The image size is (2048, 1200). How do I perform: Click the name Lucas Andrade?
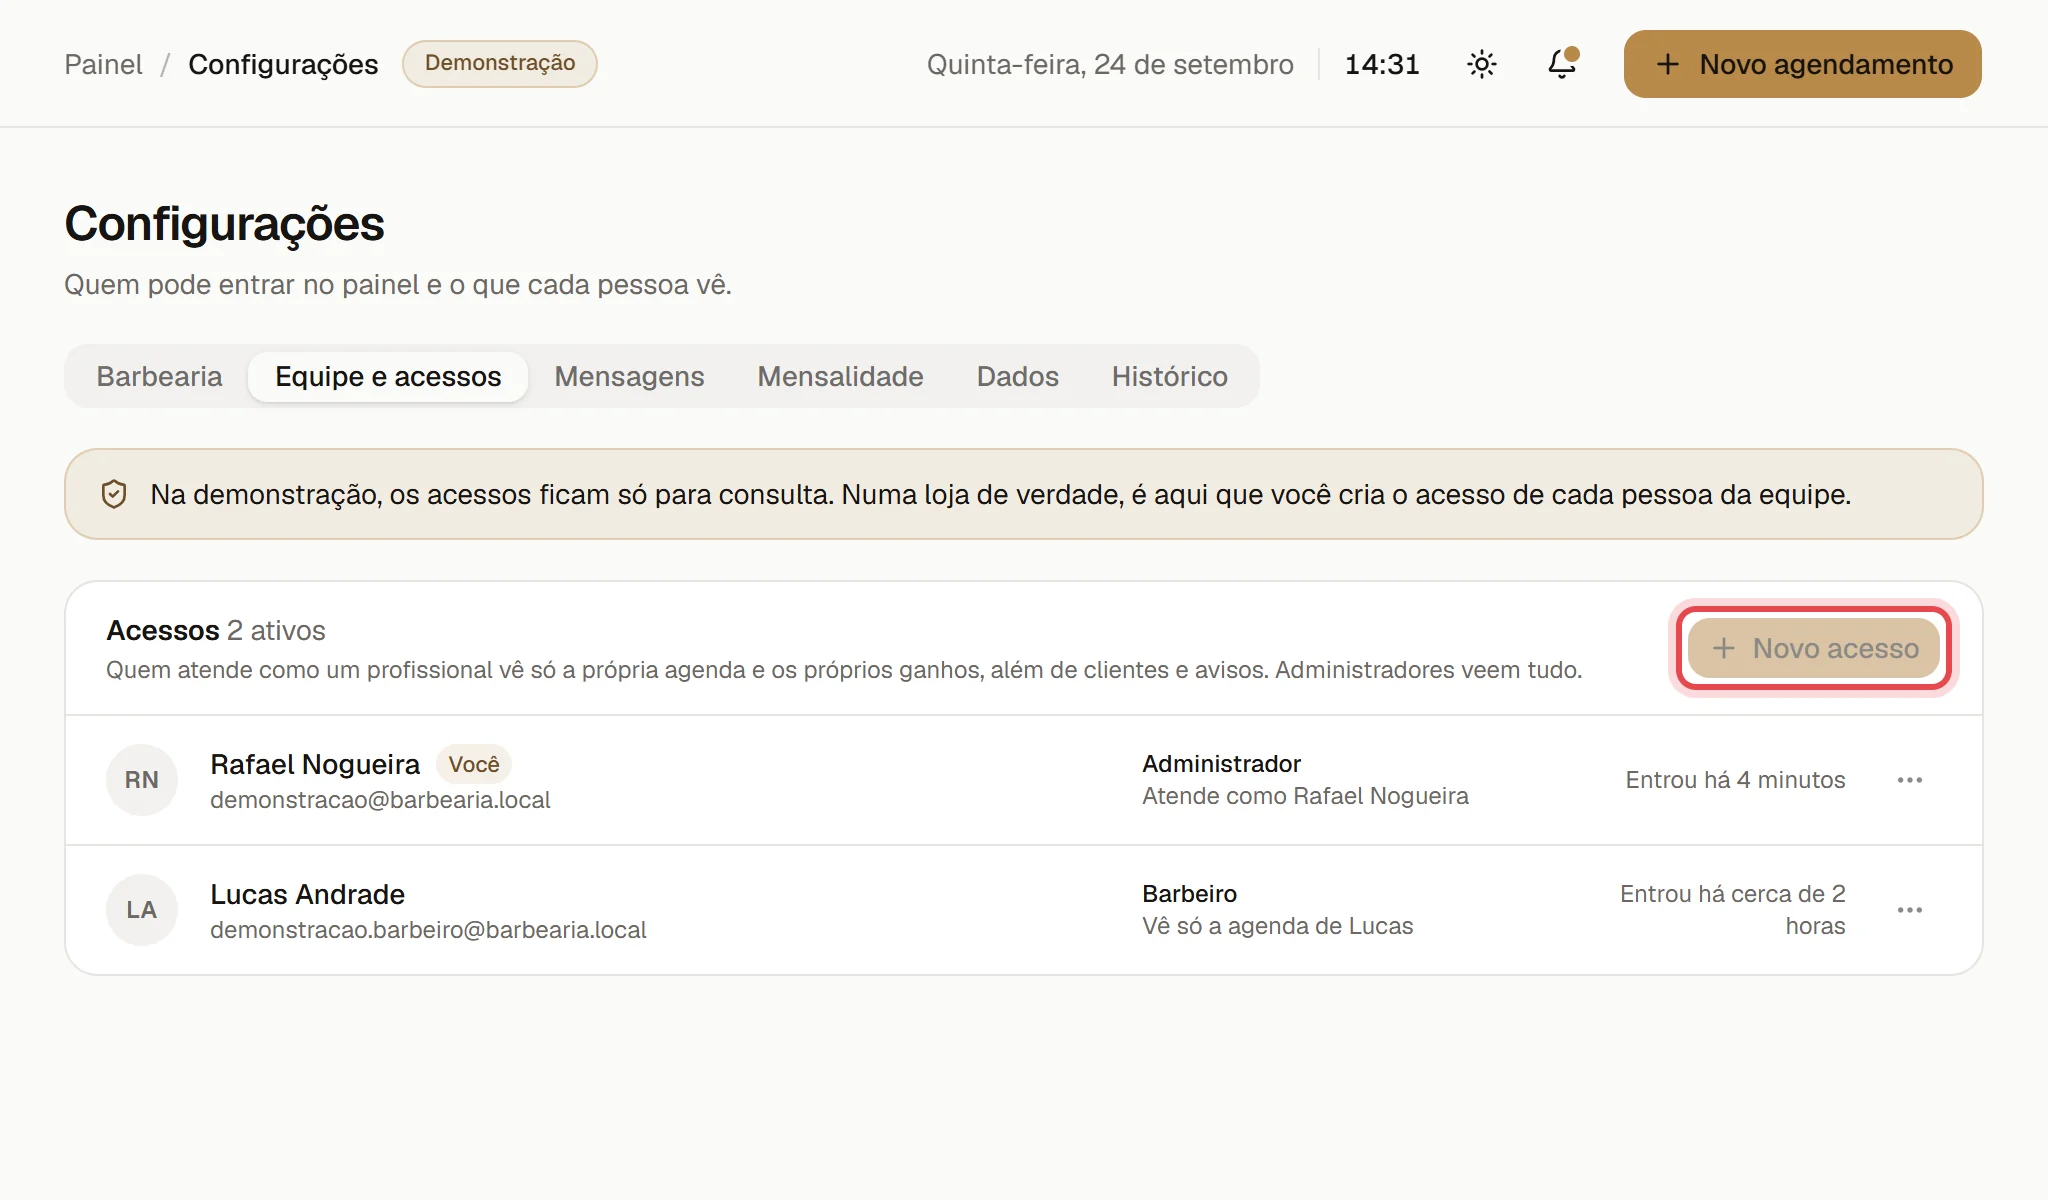307,894
